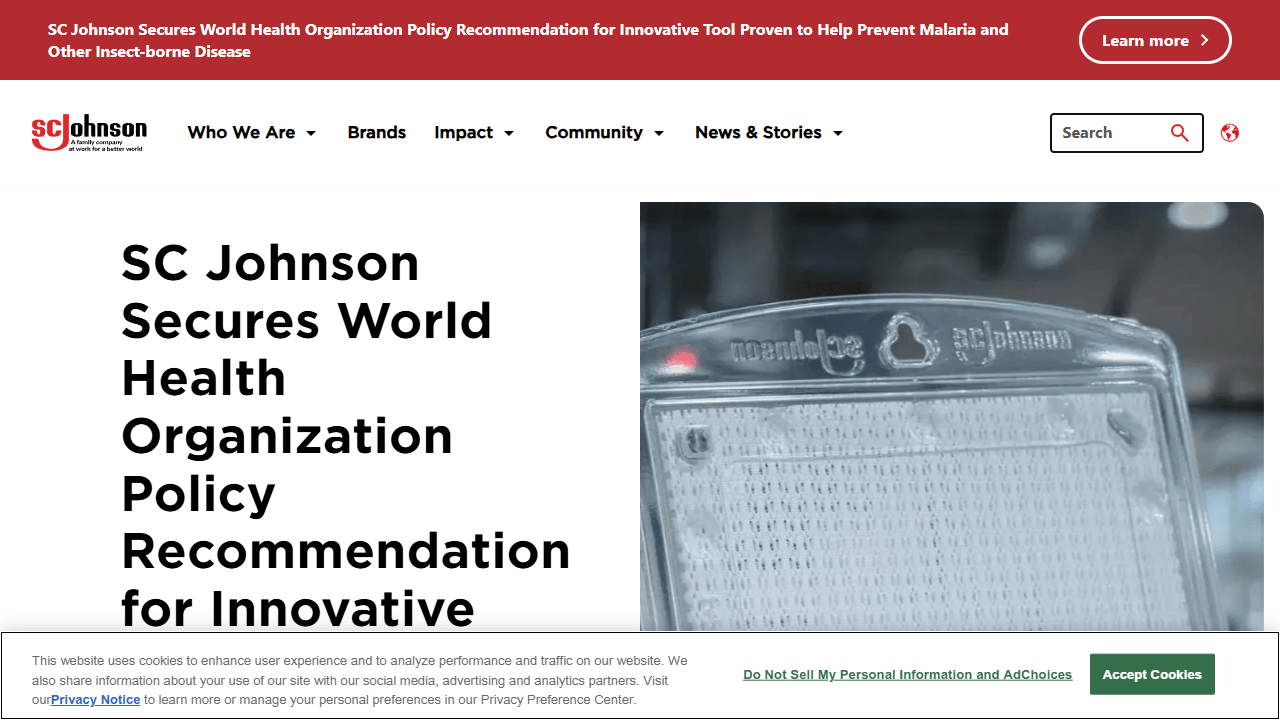
Task: Open the Brands menu item
Action: [377, 132]
